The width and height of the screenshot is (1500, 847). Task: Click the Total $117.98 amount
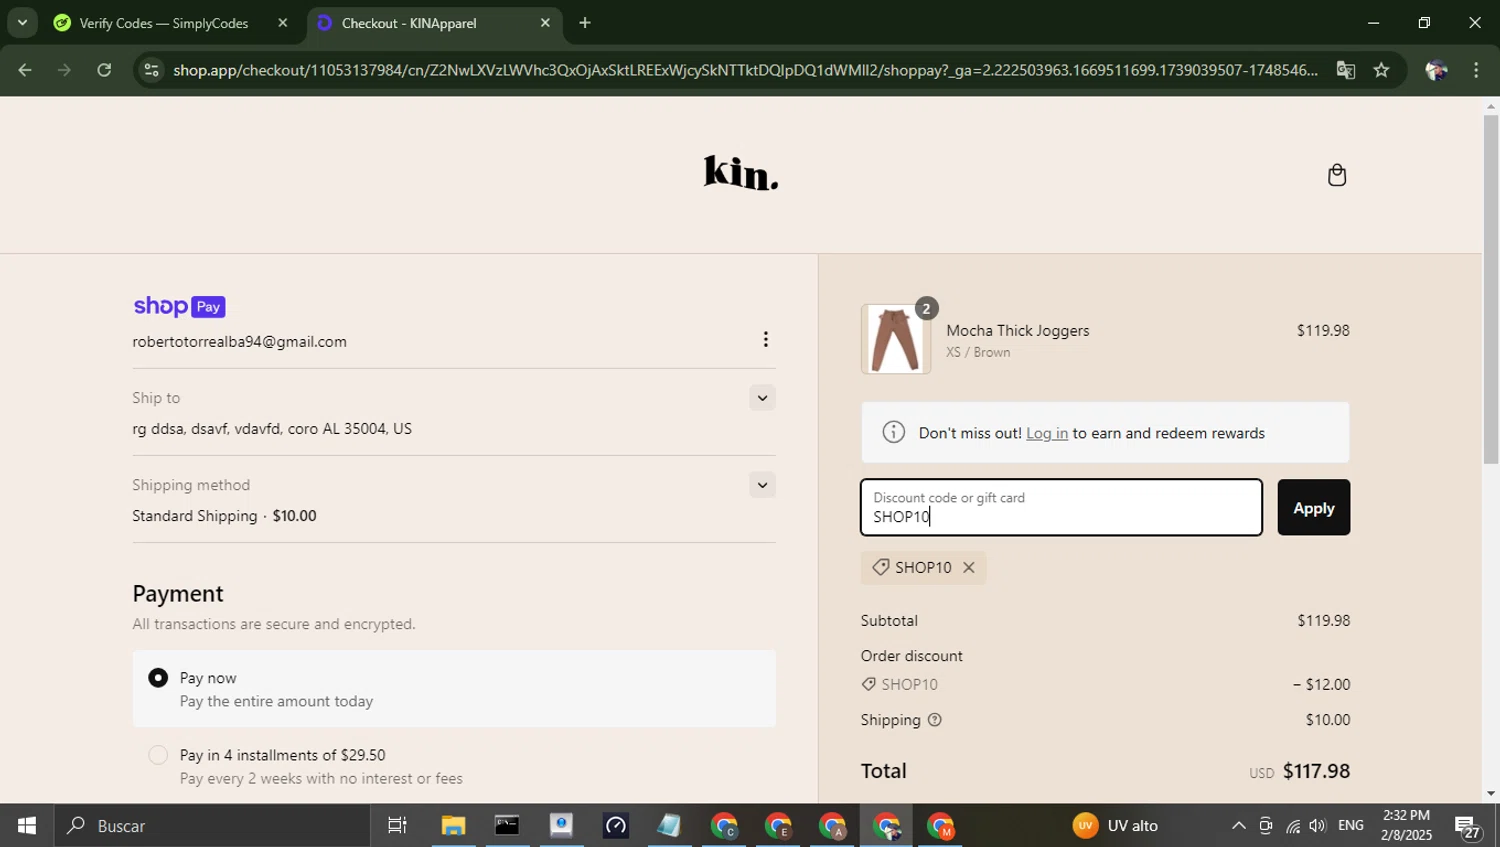[1316, 771]
